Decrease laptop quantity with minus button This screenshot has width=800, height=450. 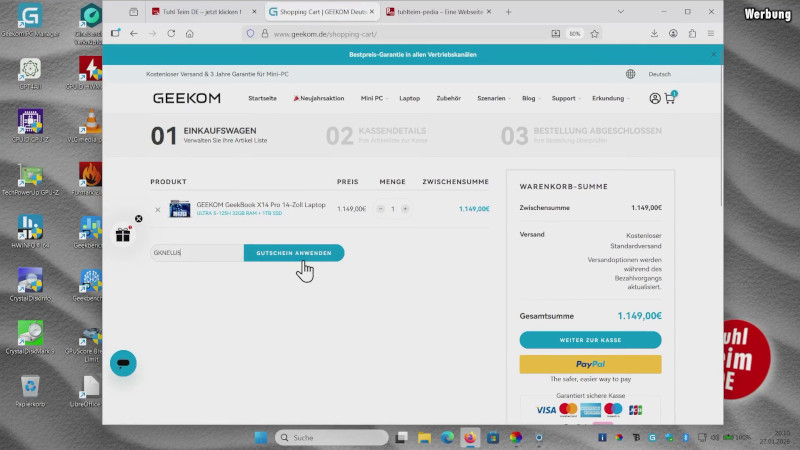pos(380,209)
